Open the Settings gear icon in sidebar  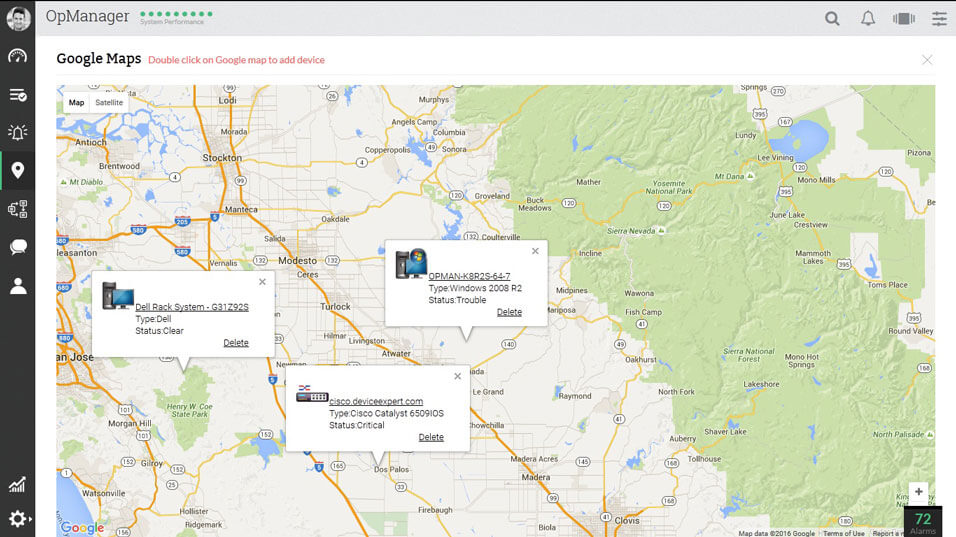click(17, 519)
